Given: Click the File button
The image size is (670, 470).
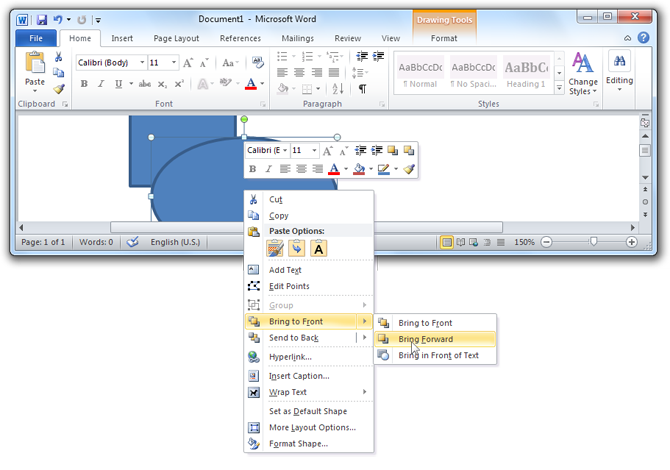Looking at the screenshot, I should coord(36,38).
